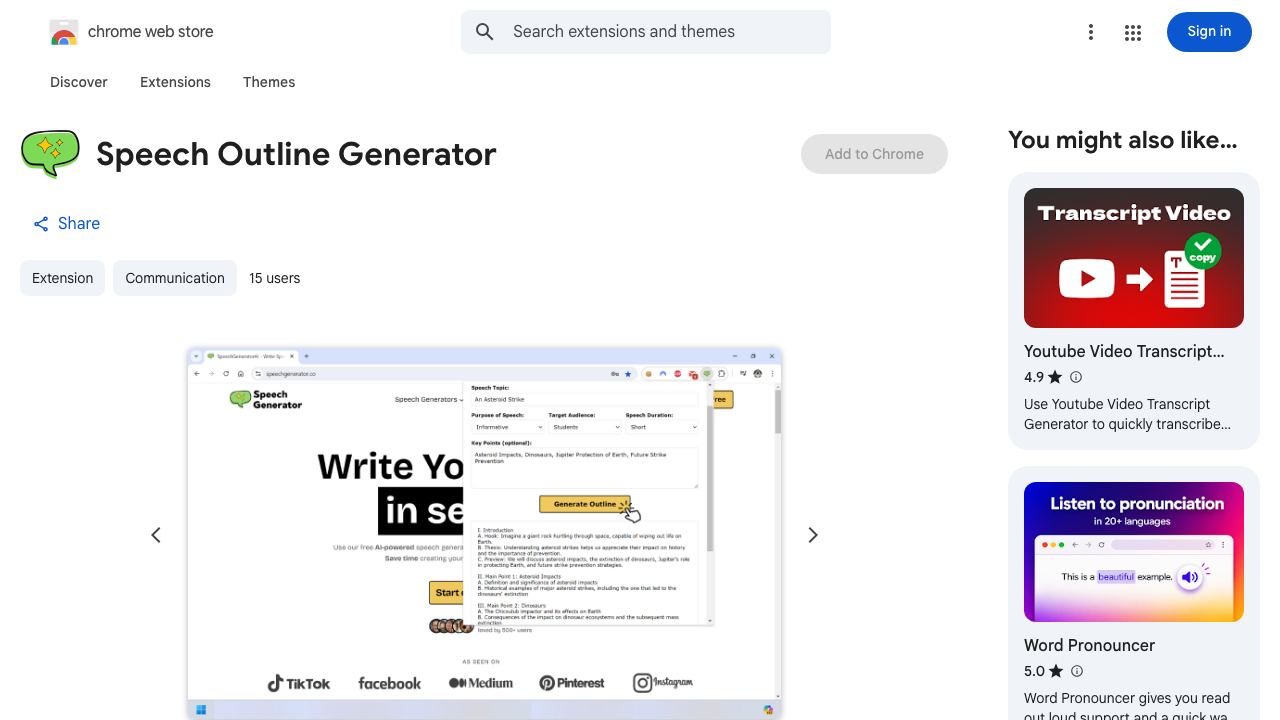Viewport: 1280px width, 720px height.
Task: Click the Share link
Action: pyautogui.click(x=66, y=224)
